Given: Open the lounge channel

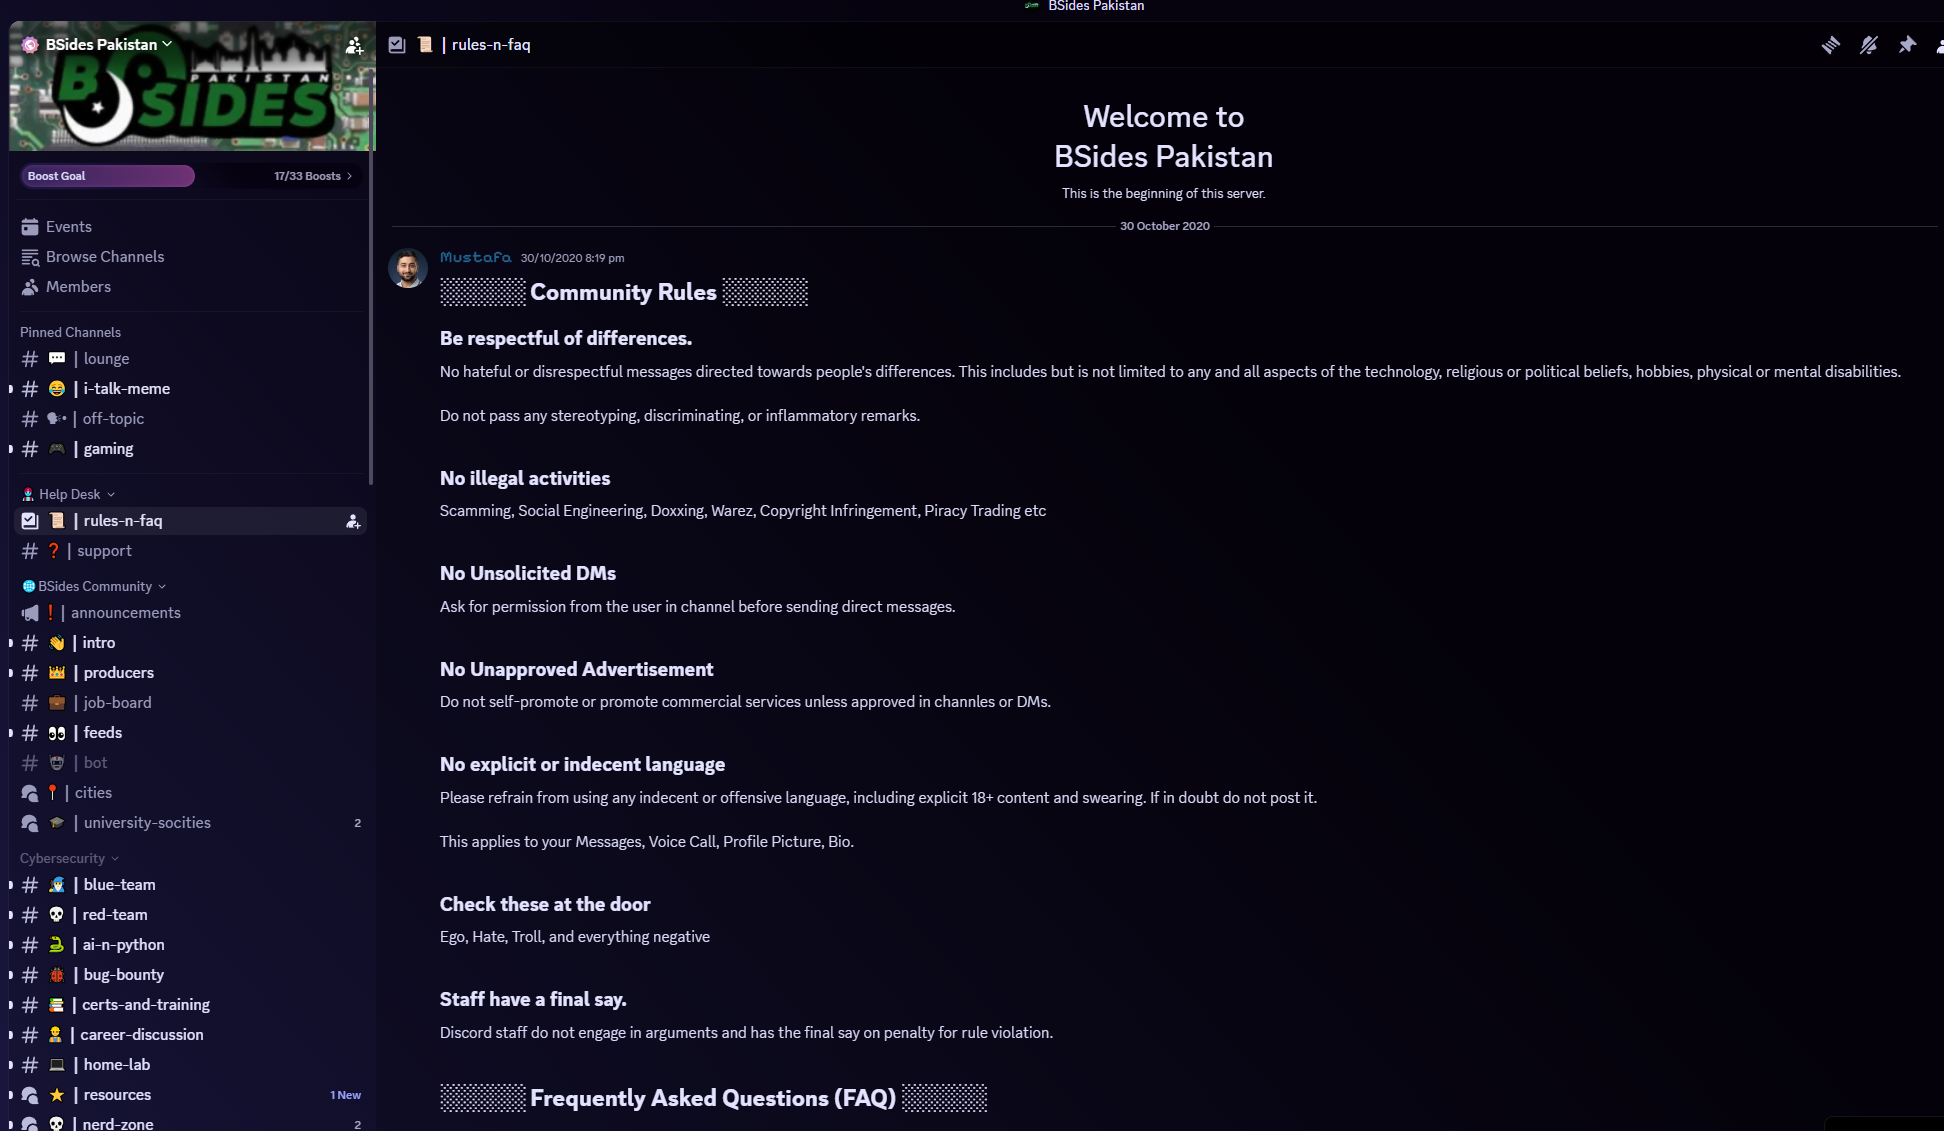Looking at the screenshot, I should click(x=188, y=359).
